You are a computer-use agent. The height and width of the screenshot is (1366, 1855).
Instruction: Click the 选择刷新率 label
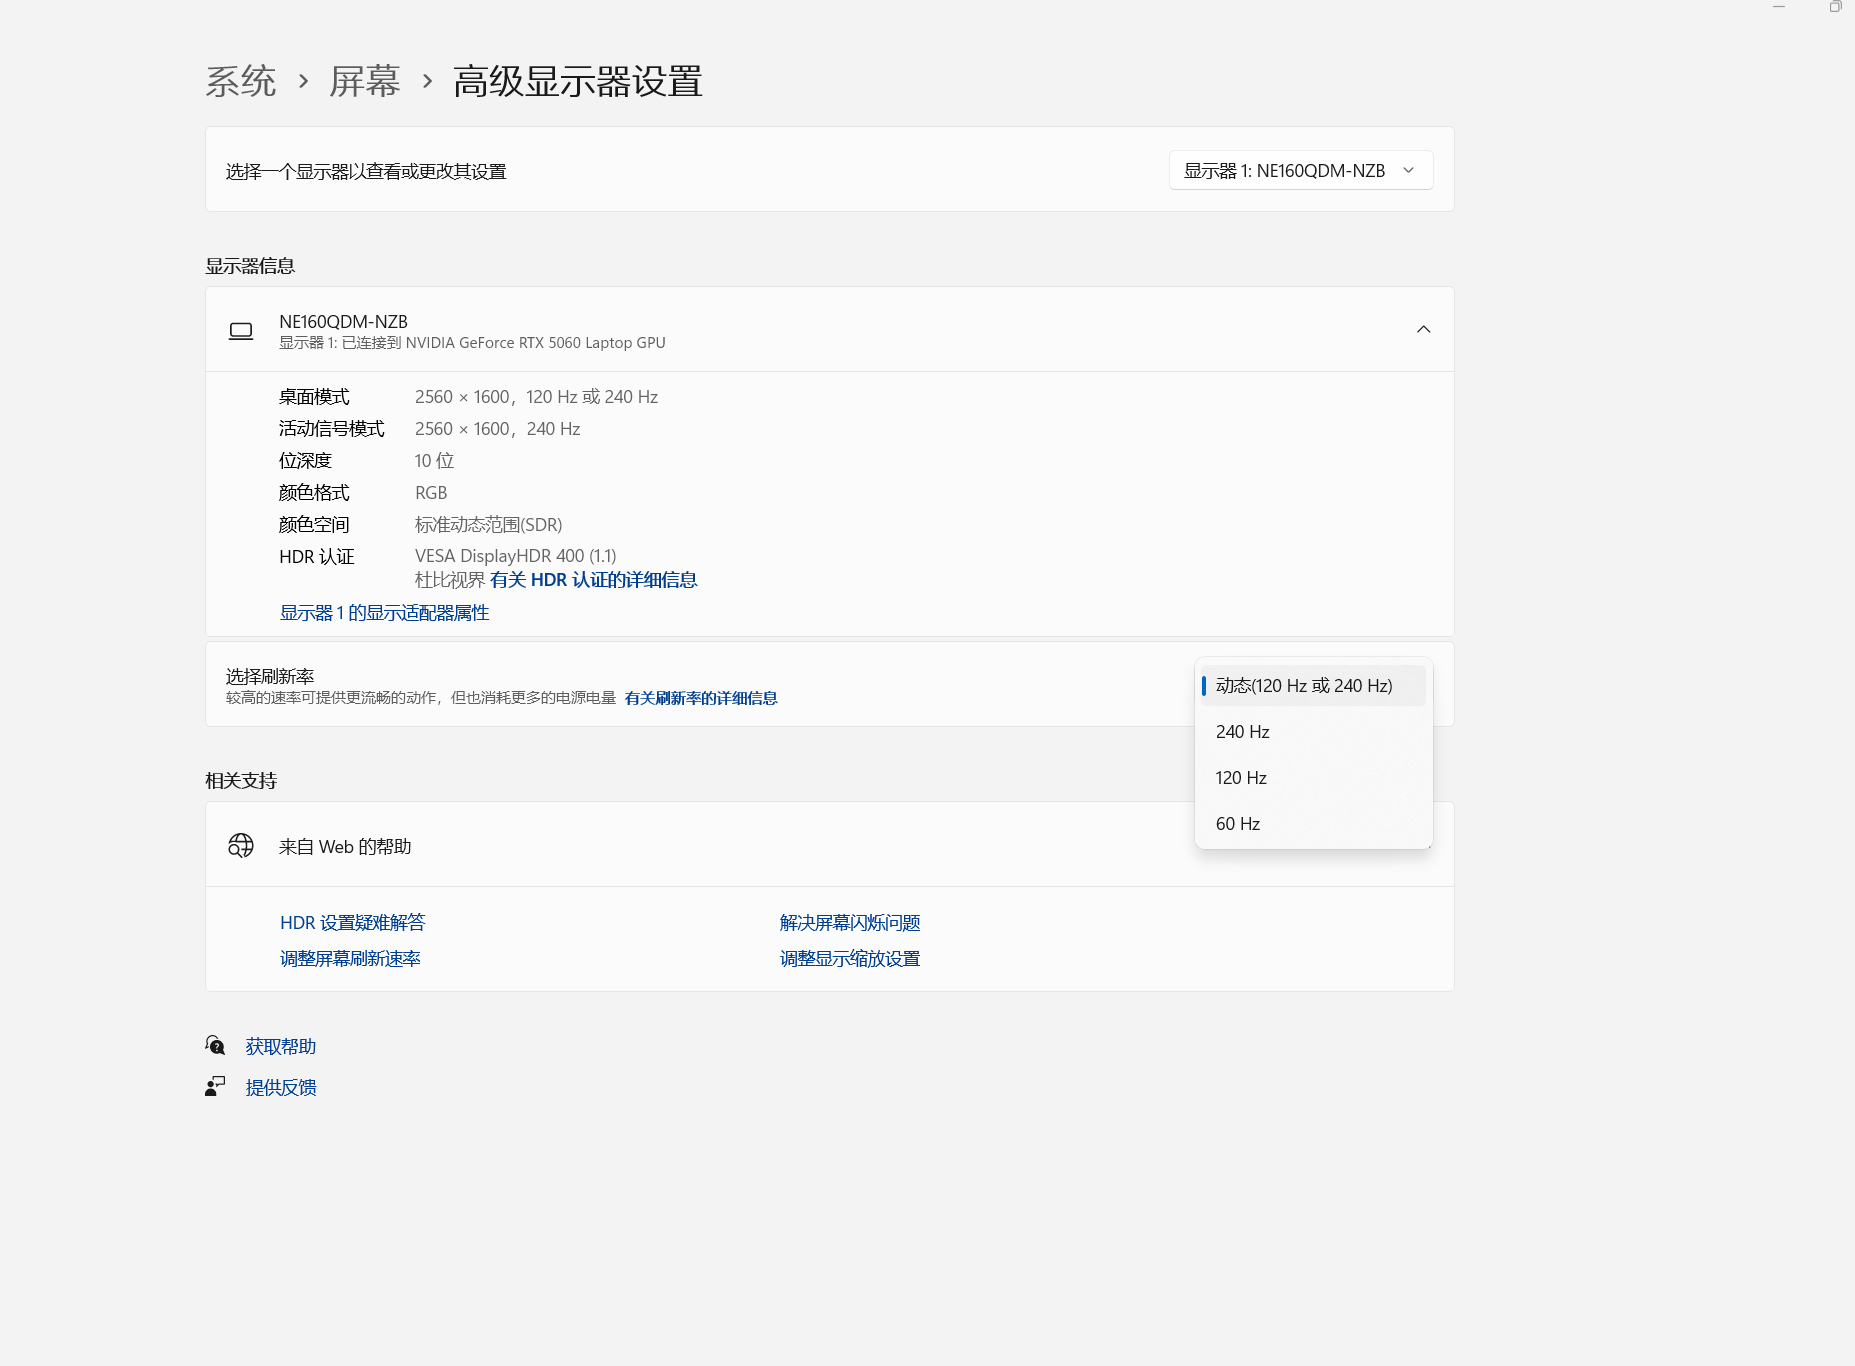coord(270,677)
